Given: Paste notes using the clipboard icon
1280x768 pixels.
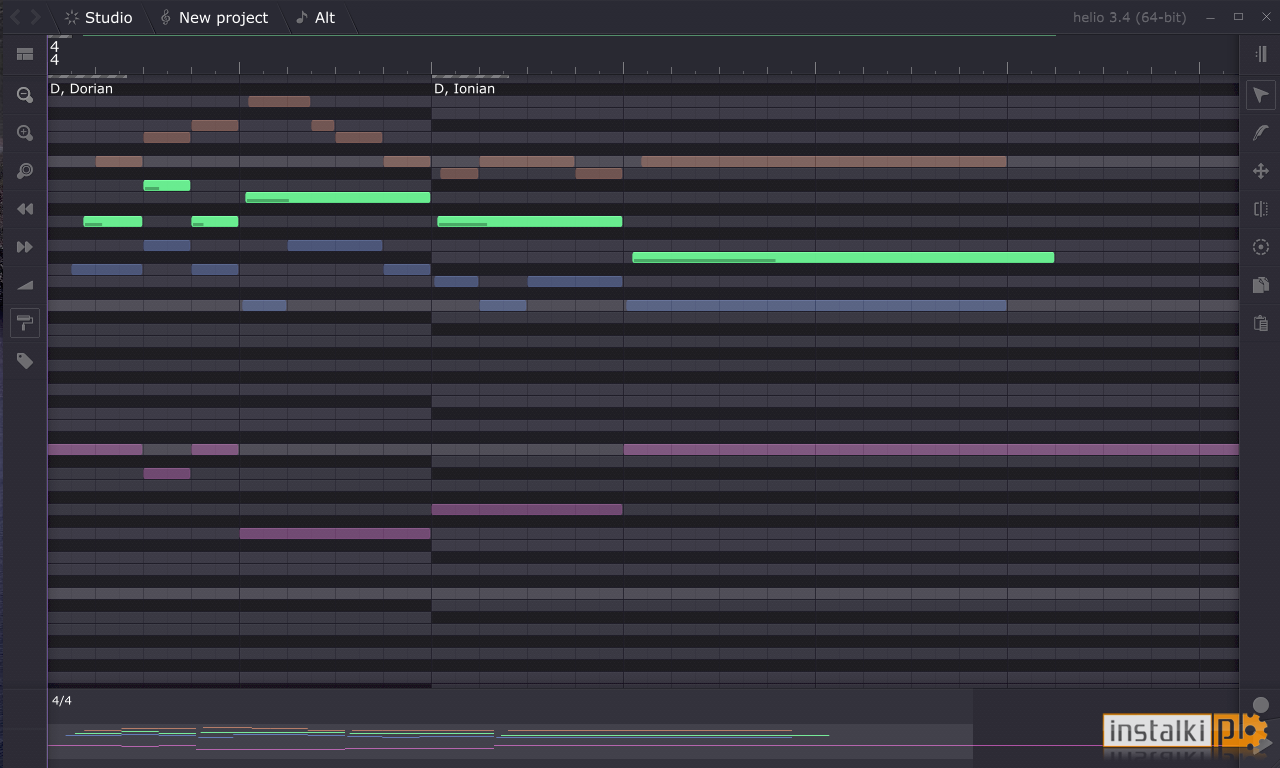Looking at the screenshot, I should pyautogui.click(x=1260, y=323).
